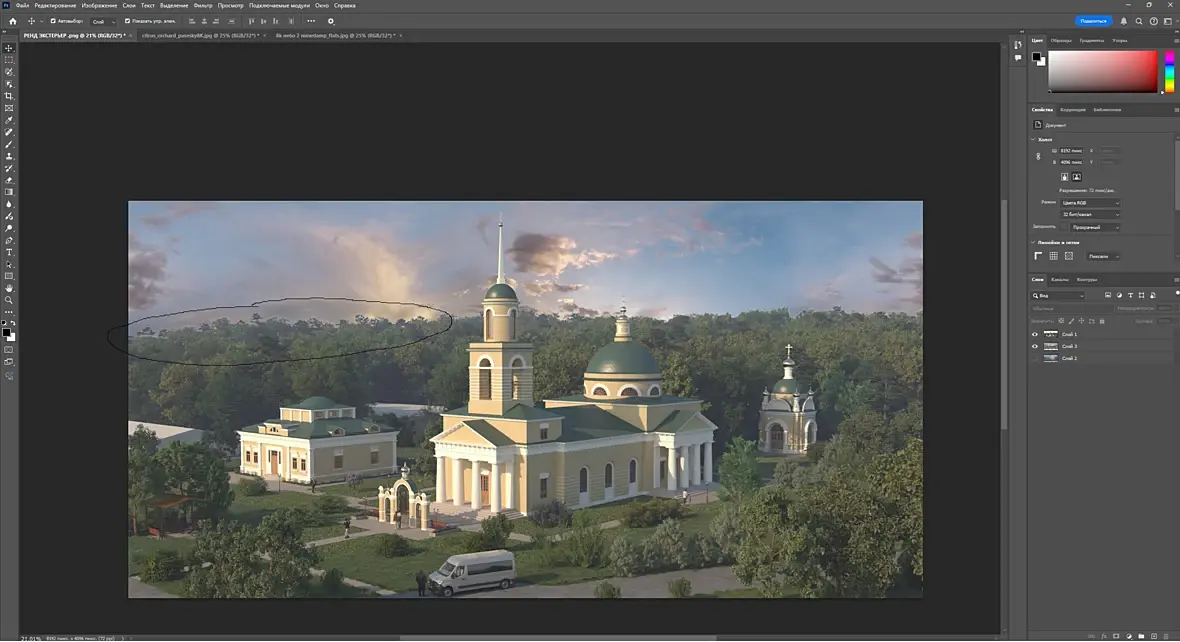Screen dimensions: 1180x642
Task: Select the Zoom tool
Action: pyautogui.click(x=9, y=300)
